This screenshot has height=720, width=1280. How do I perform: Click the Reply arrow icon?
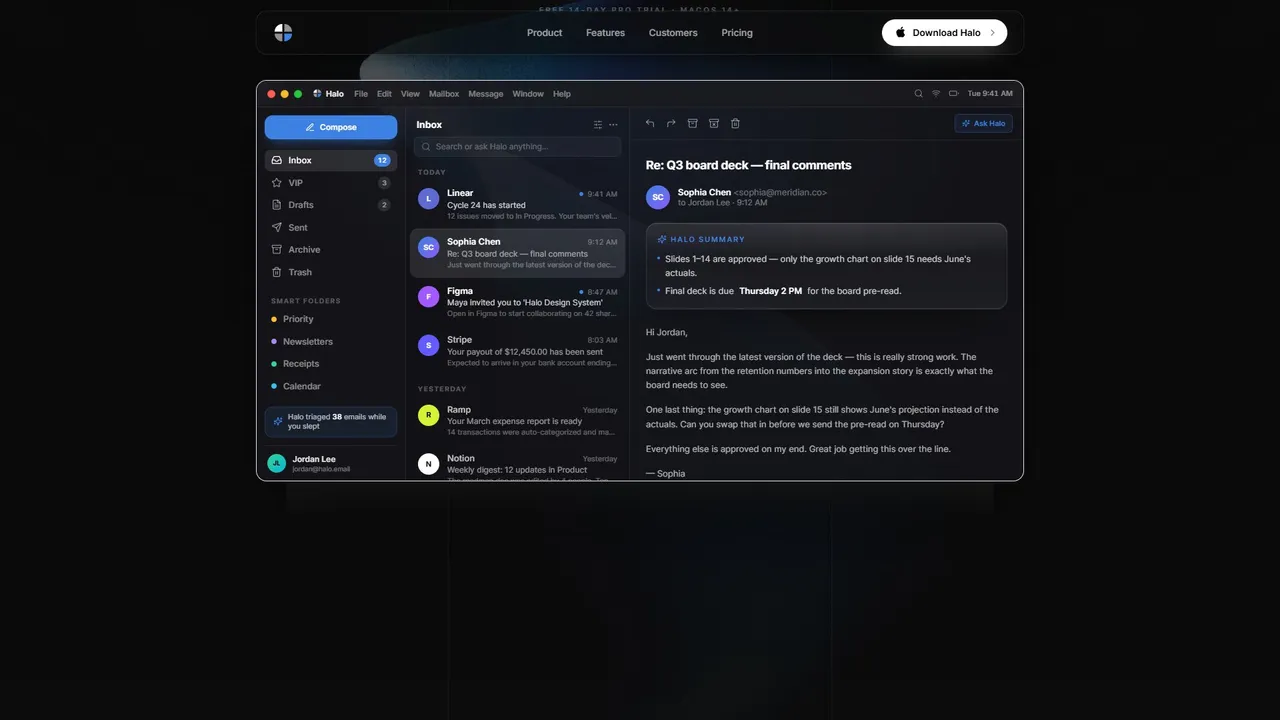point(650,123)
